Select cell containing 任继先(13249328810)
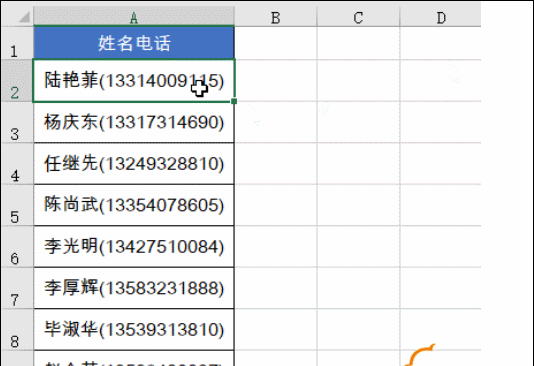Screen dimensions: 534x366 tap(134, 163)
